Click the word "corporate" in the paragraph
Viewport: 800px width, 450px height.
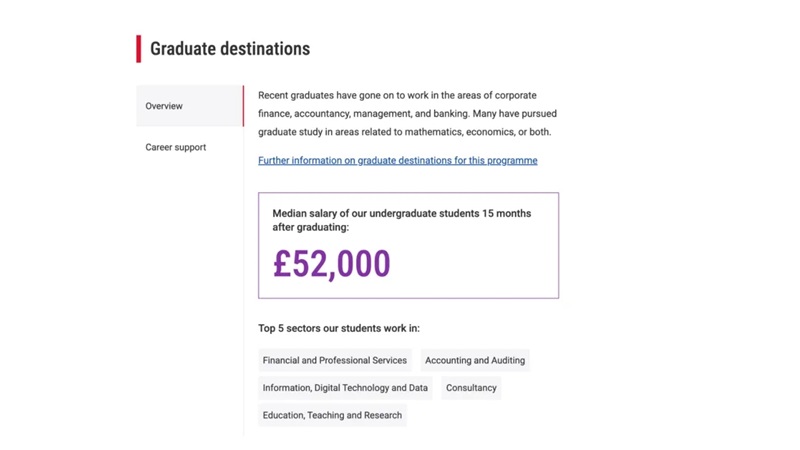516,96
